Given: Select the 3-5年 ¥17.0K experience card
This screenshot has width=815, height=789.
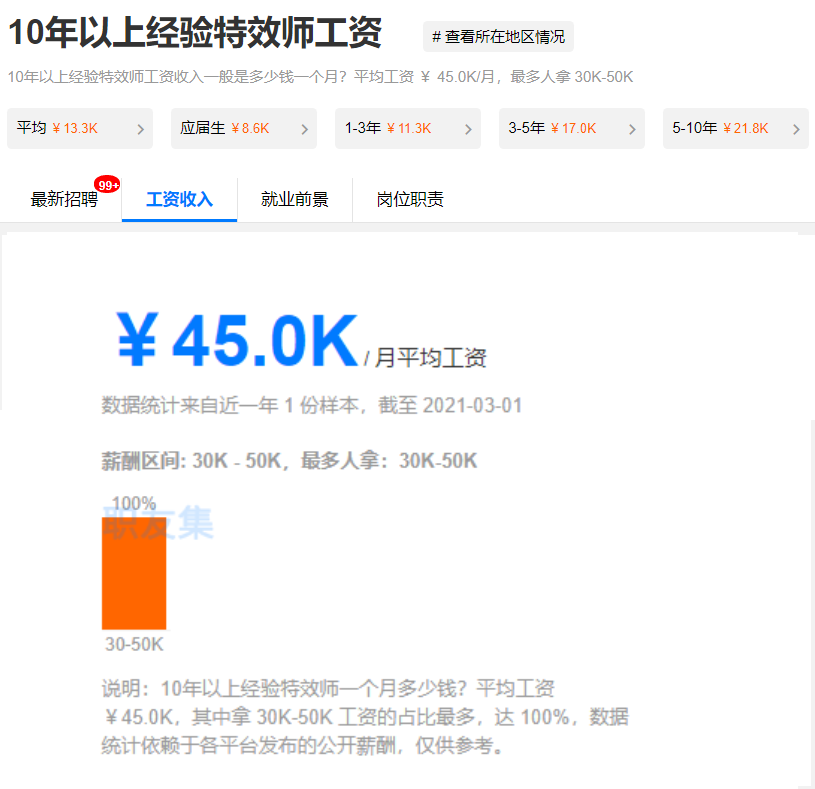Looking at the screenshot, I should (x=572, y=128).
